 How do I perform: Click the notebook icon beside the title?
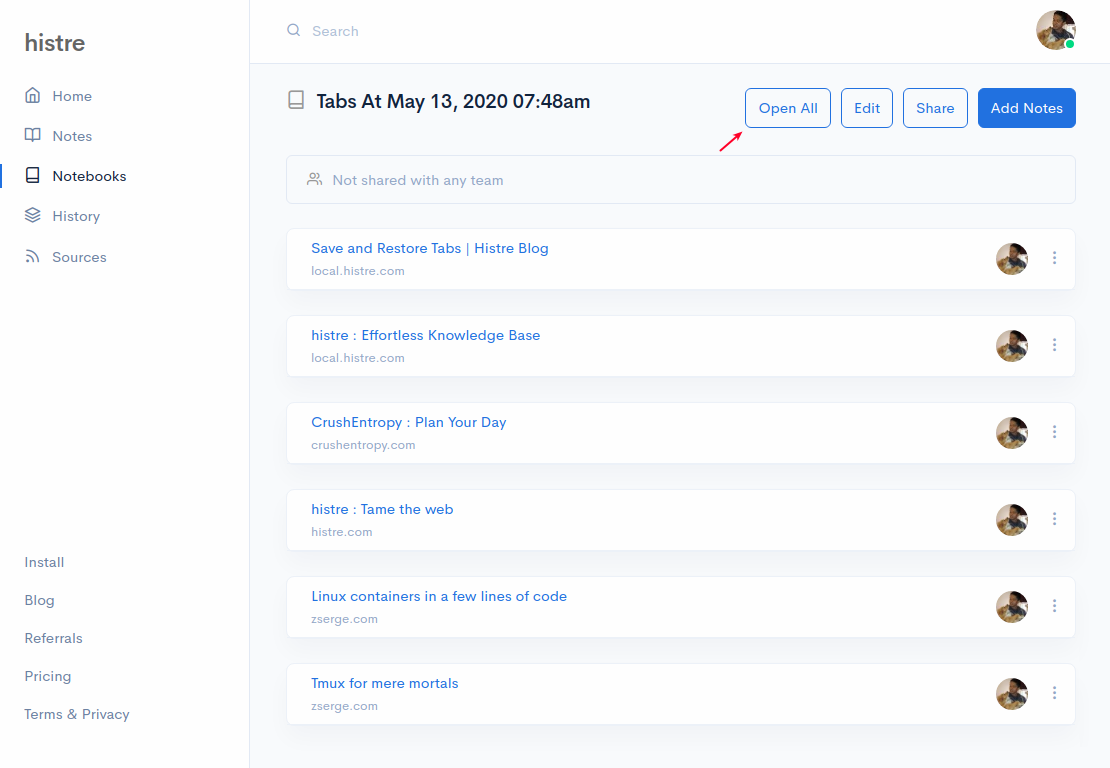point(296,100)
